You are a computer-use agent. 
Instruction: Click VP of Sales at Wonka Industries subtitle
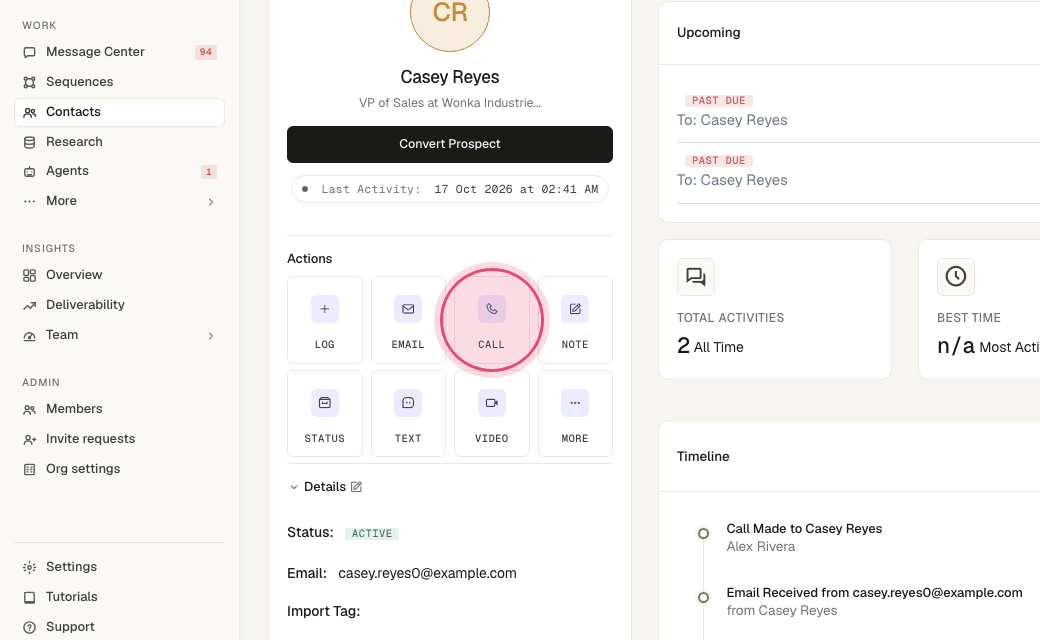(x=450, y=103)
